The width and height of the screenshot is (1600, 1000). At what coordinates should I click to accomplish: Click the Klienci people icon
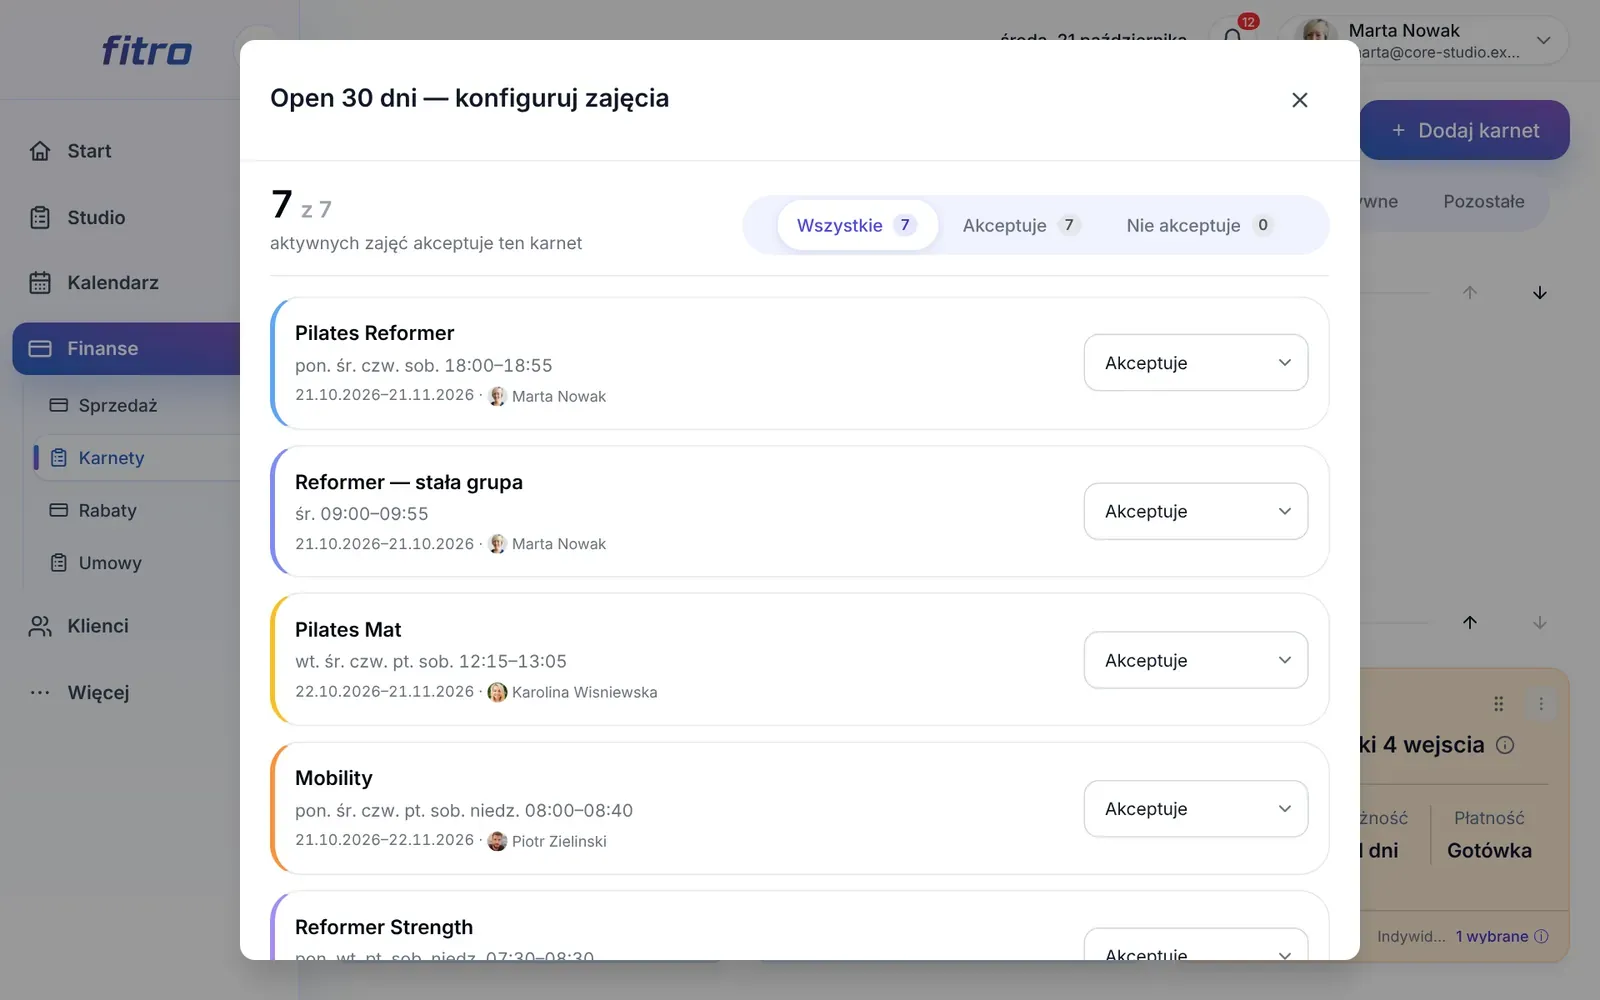coord(40,626)
